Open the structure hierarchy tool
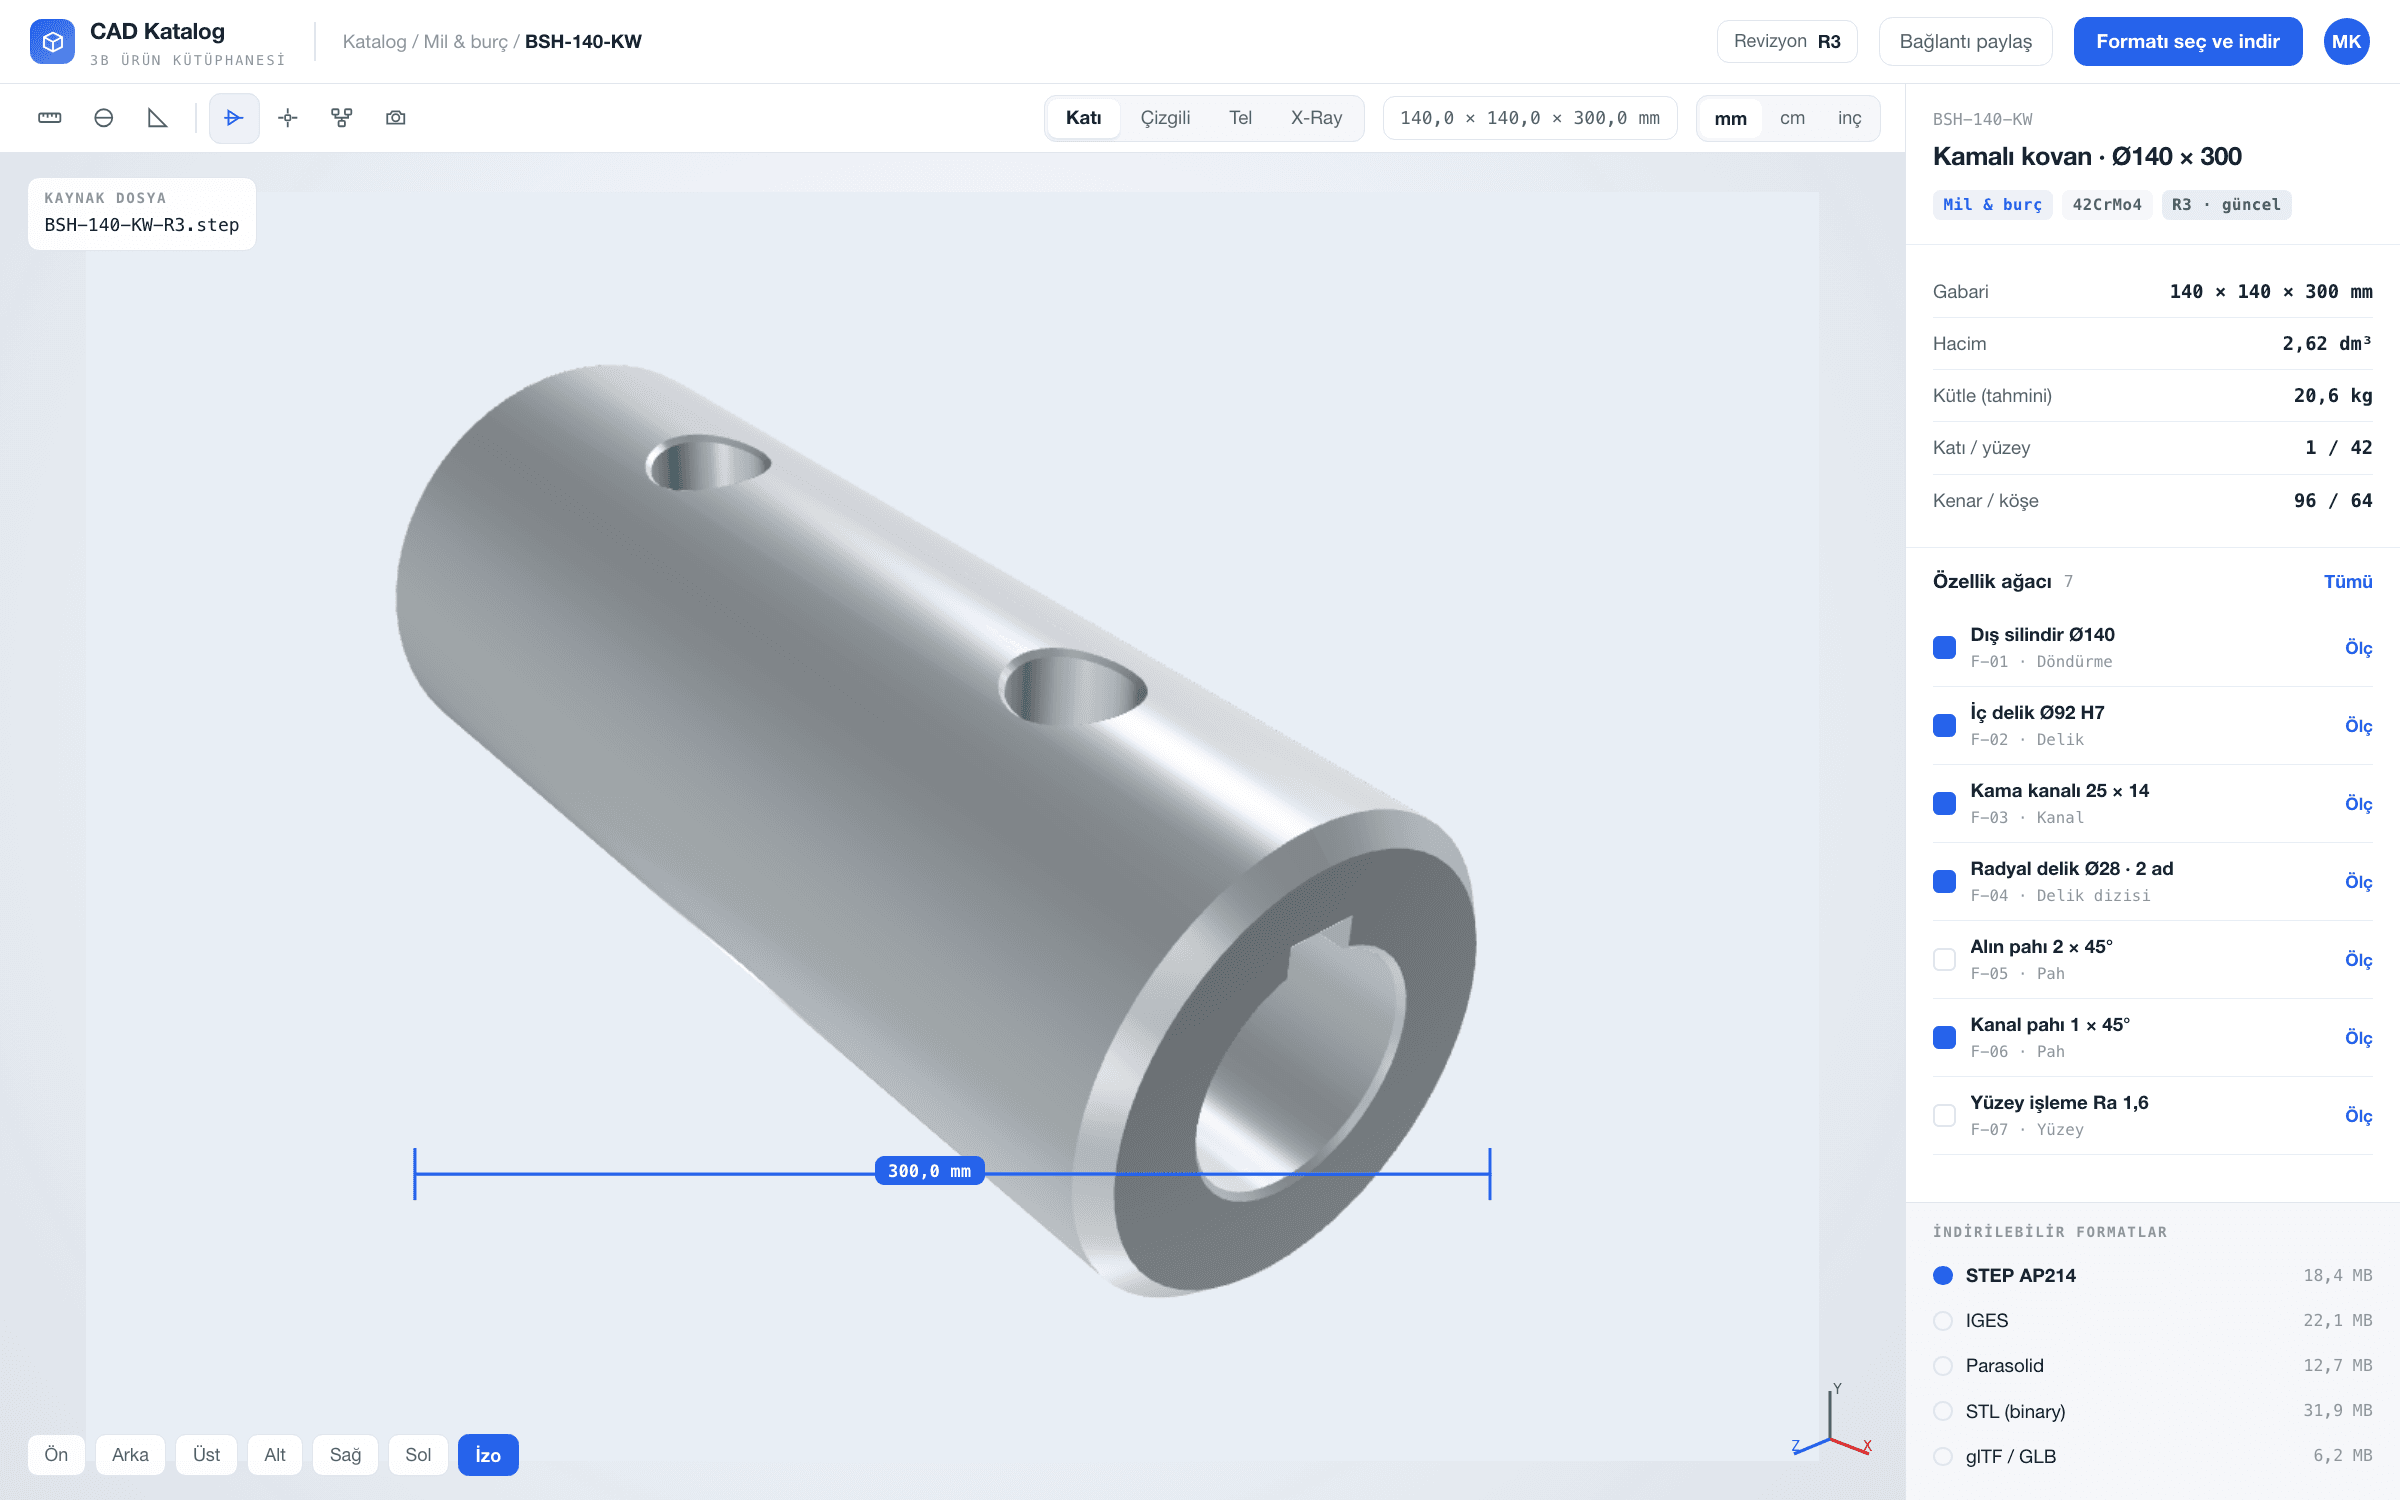2400x1500 pixels. 342,118
